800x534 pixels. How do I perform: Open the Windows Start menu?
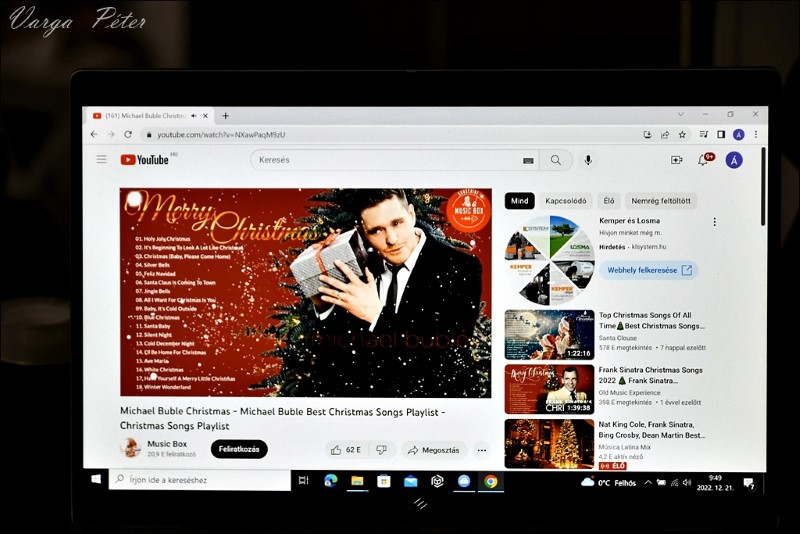point(95,480)
